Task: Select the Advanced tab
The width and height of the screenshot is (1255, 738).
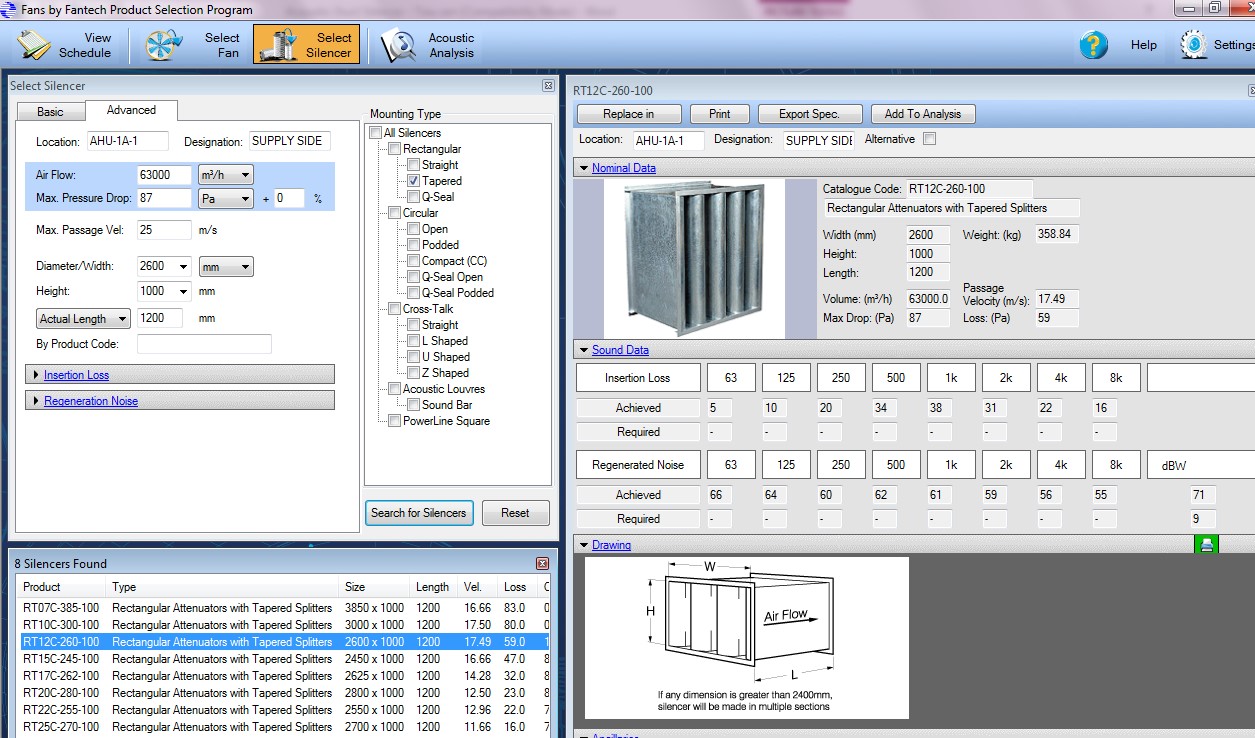Action: [x=131, y=110]
